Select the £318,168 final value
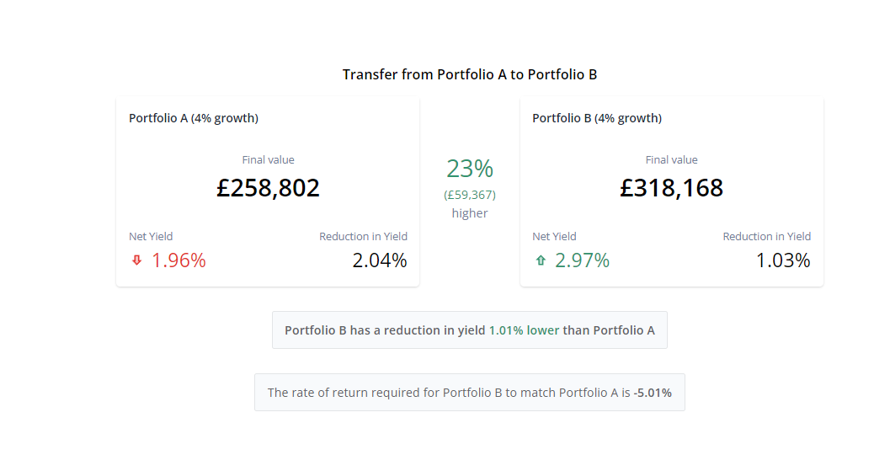Screen dimensions: 872x462 [671, 188]
